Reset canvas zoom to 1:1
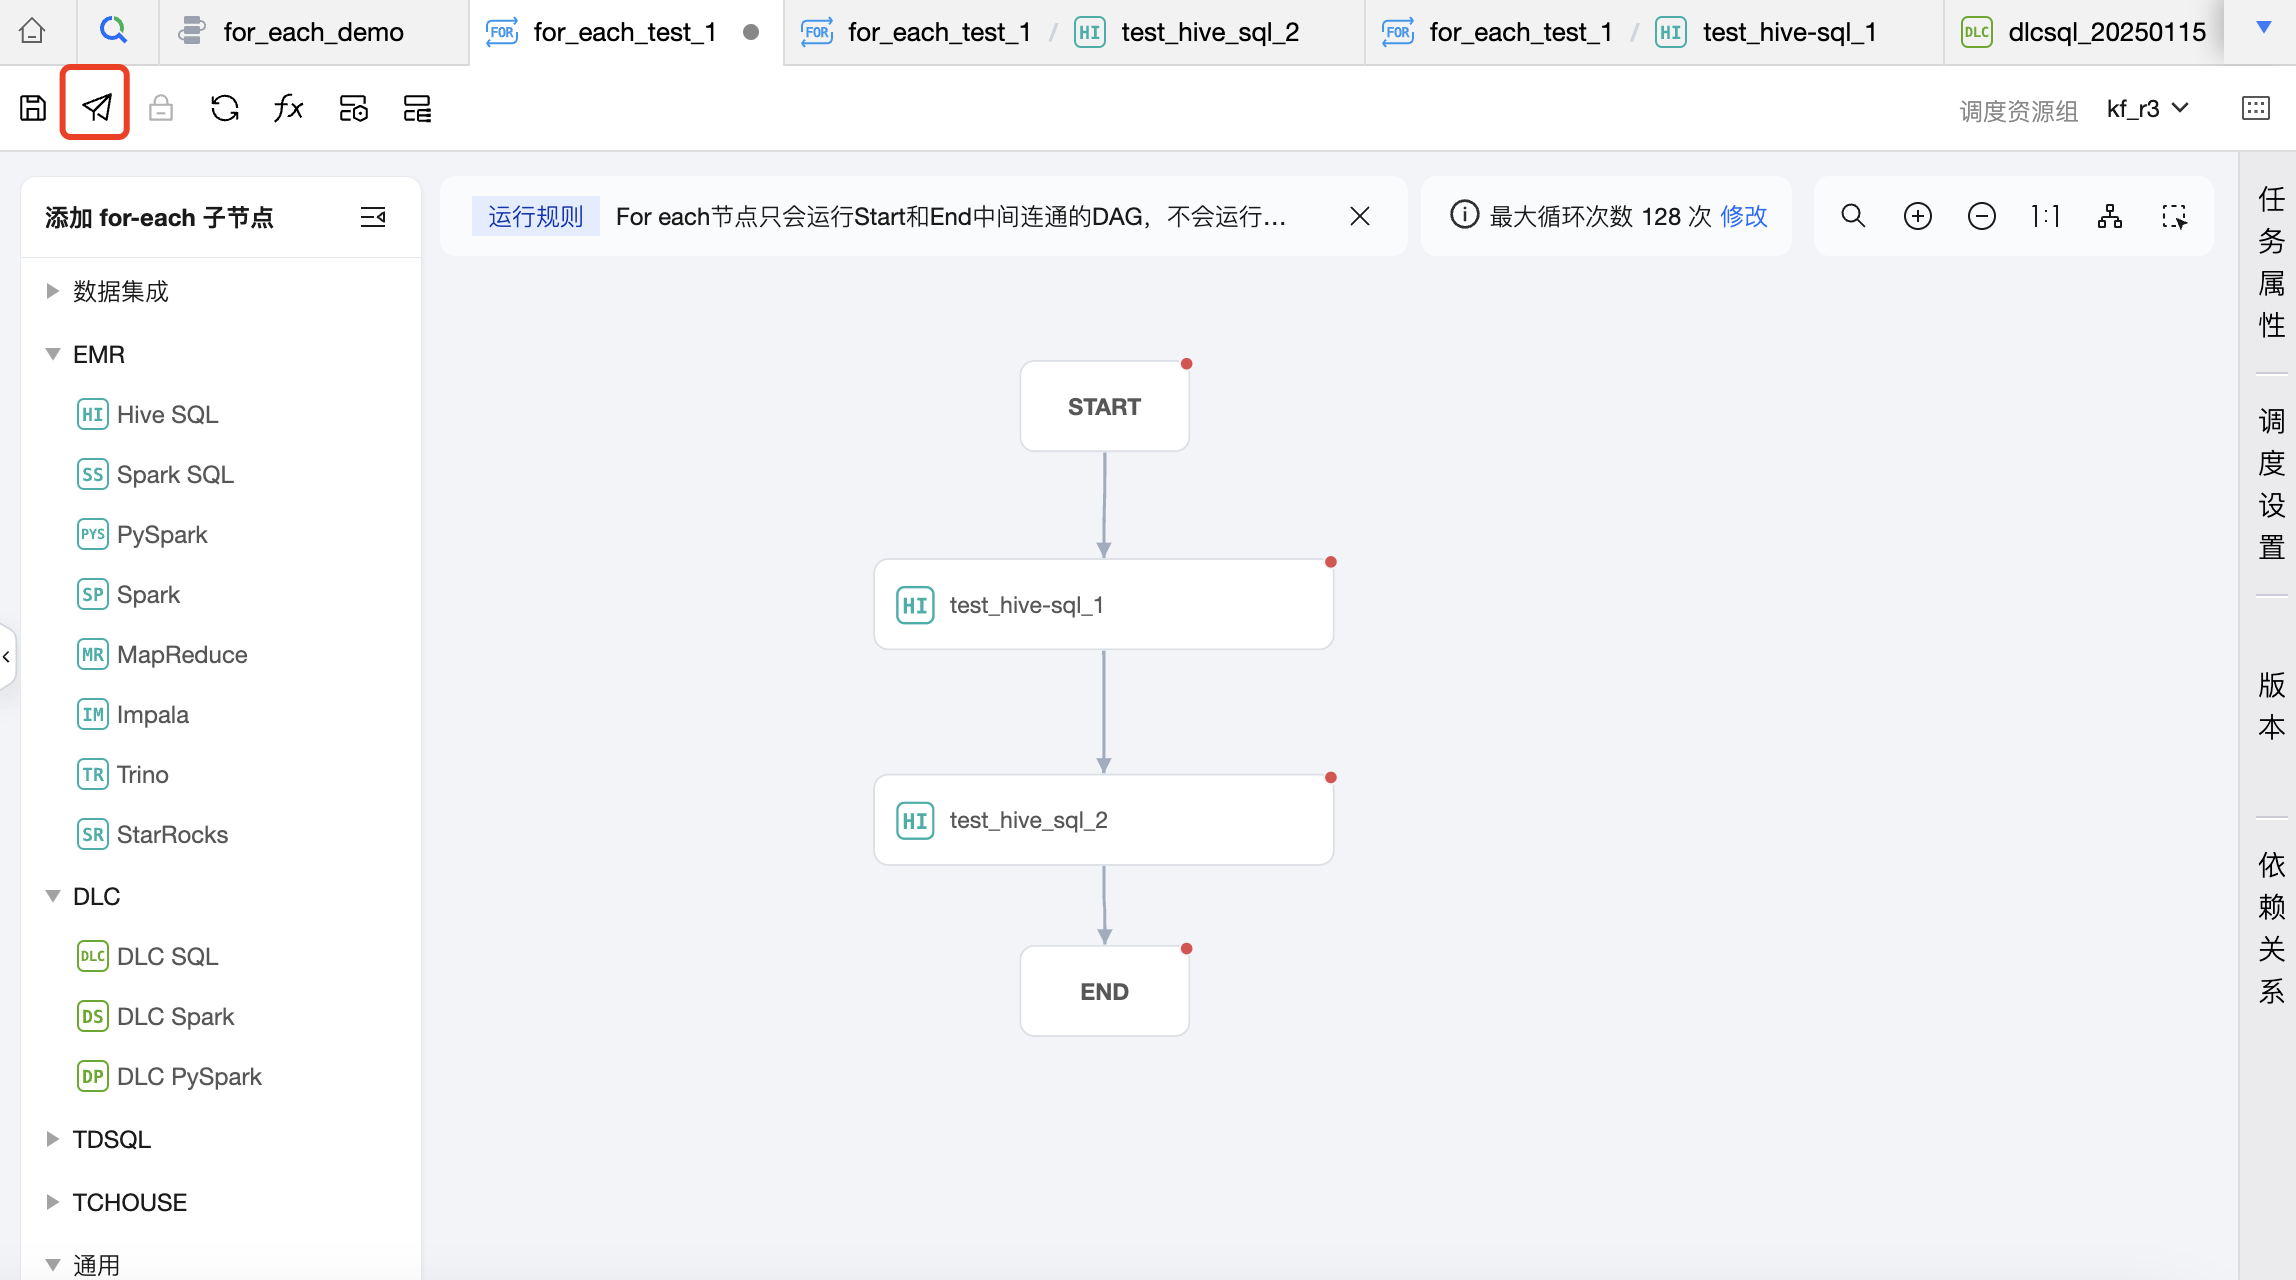The width and height of the screenshot is (2296, 1280). [x=2046, y=216]
